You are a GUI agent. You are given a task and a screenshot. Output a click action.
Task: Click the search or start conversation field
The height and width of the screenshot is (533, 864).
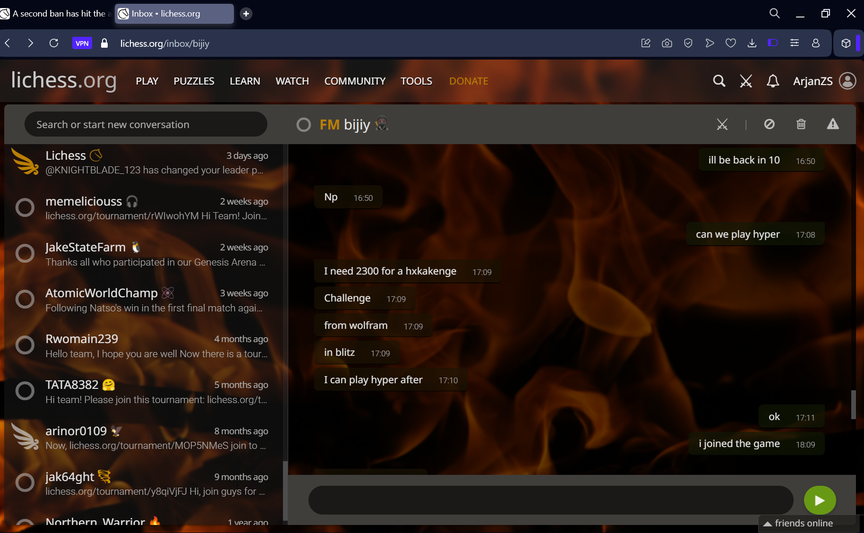click(146, 124)
